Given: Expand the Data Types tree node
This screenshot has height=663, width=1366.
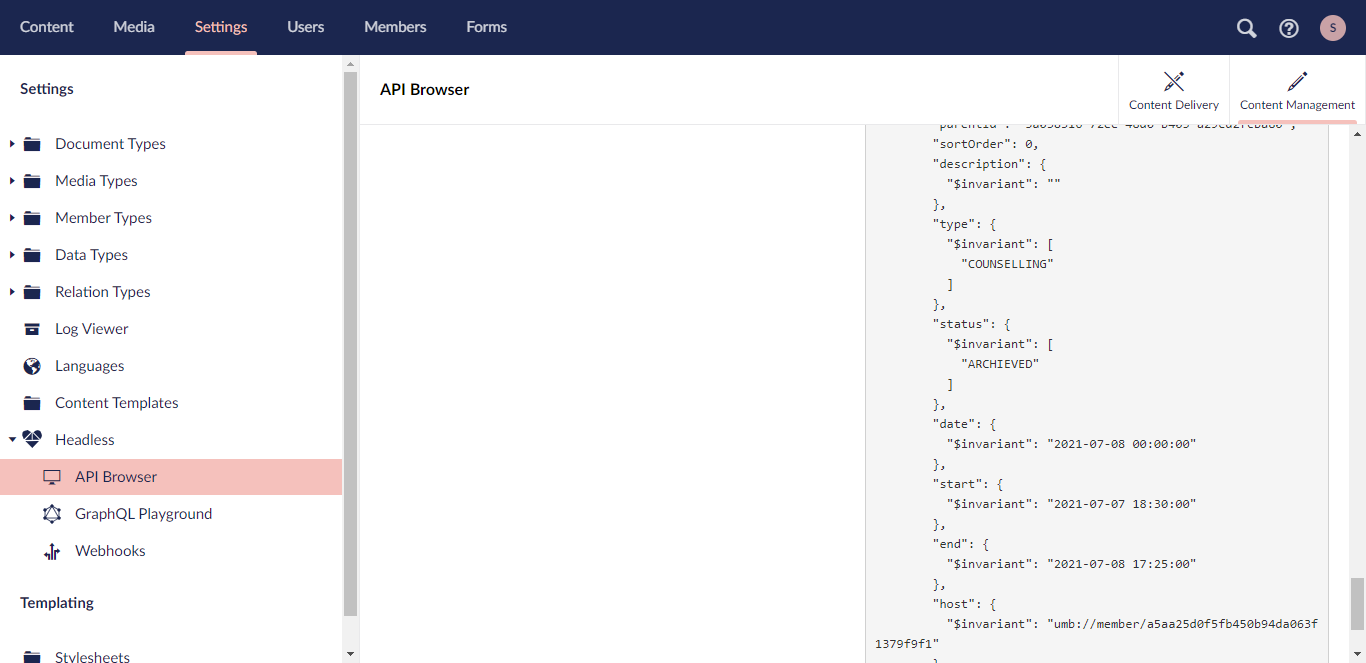Looking at the screenshot, I should coord(12,255).
